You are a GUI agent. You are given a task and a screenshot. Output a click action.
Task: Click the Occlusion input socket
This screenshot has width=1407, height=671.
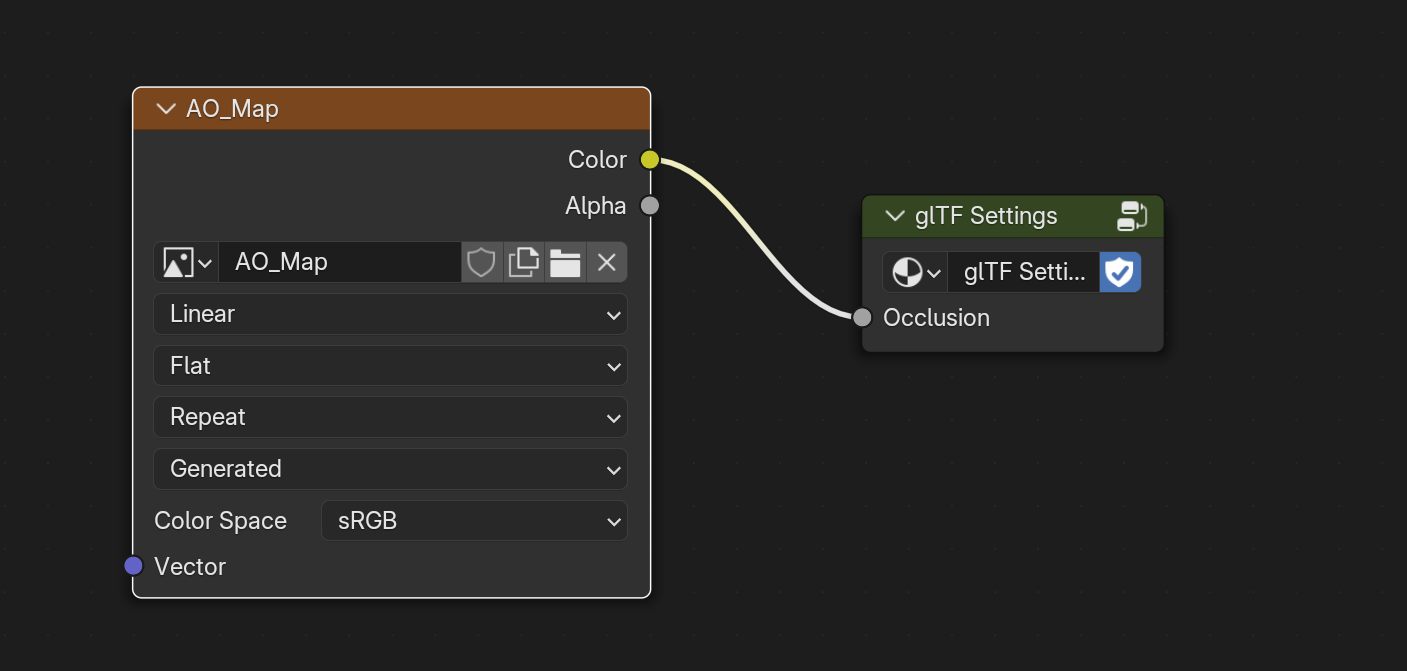click(x=863, y=318)
